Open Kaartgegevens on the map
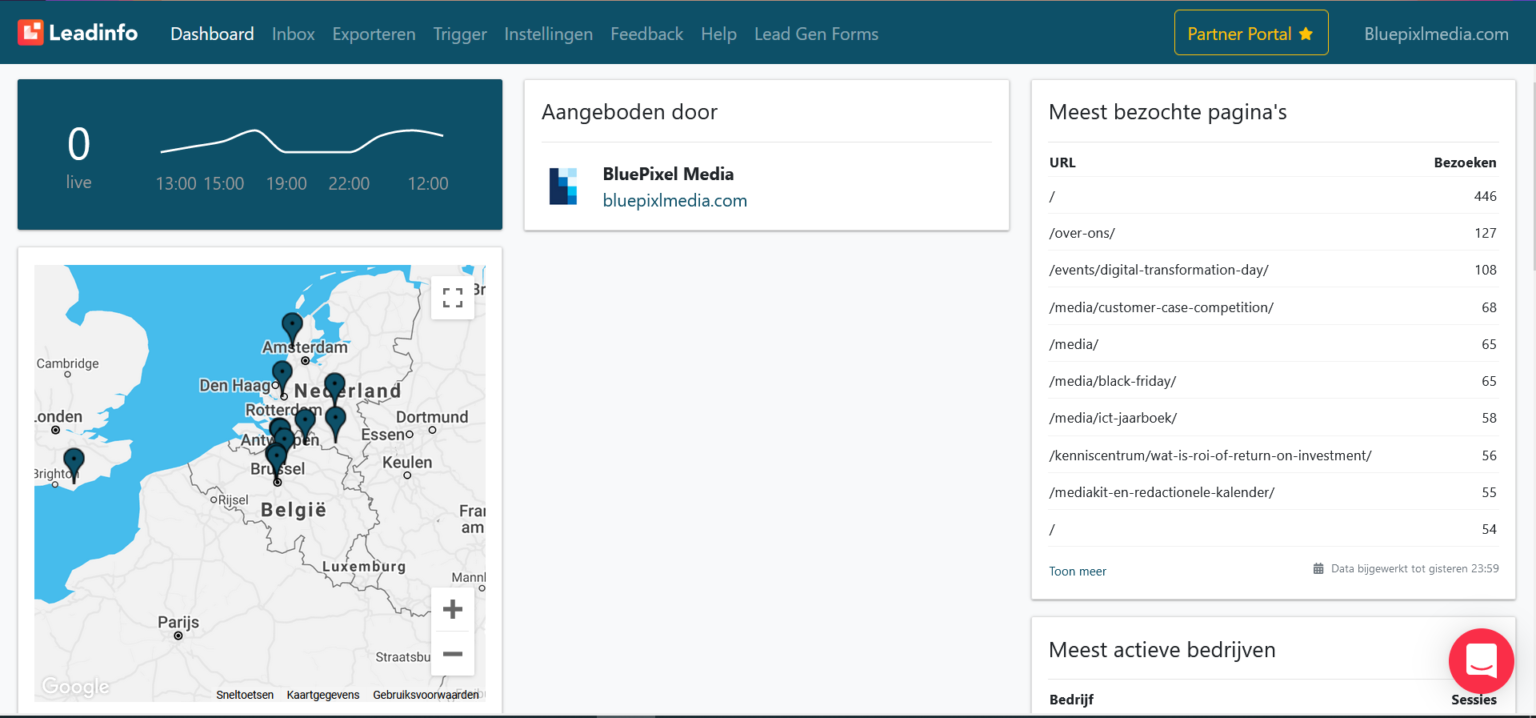 323,695
